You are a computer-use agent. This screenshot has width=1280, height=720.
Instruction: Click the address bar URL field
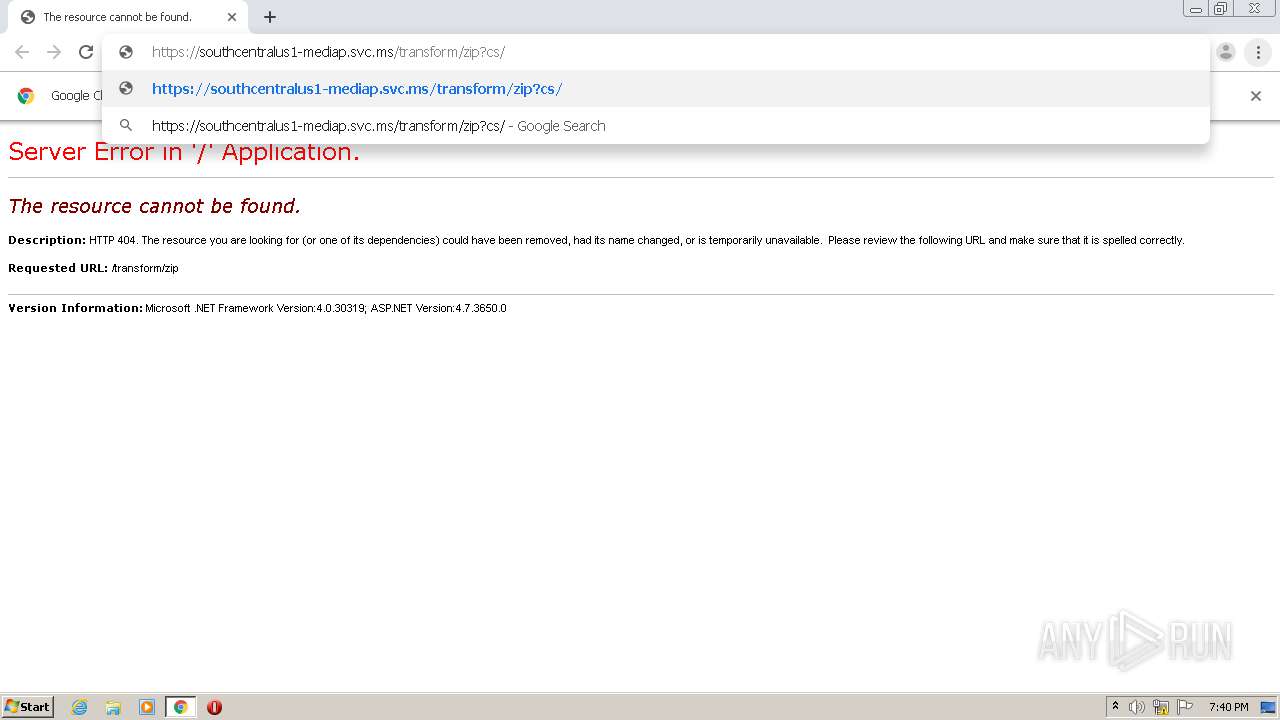656,52
